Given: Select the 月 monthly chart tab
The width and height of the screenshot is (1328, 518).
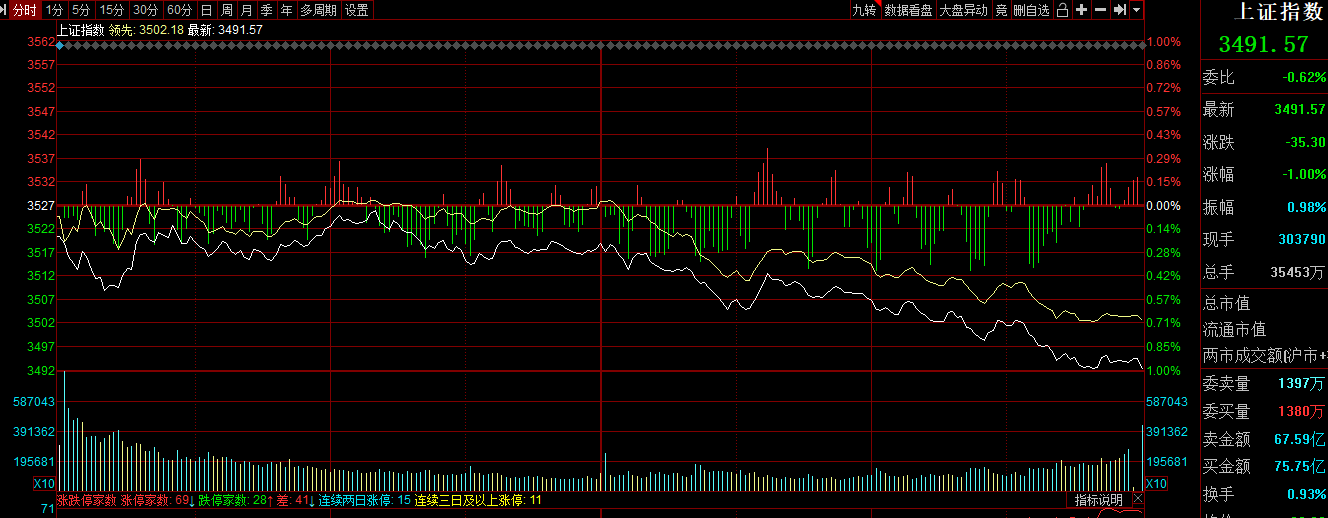Looking at the screenshot, I should pyautogui.click(x=247, y=10).
